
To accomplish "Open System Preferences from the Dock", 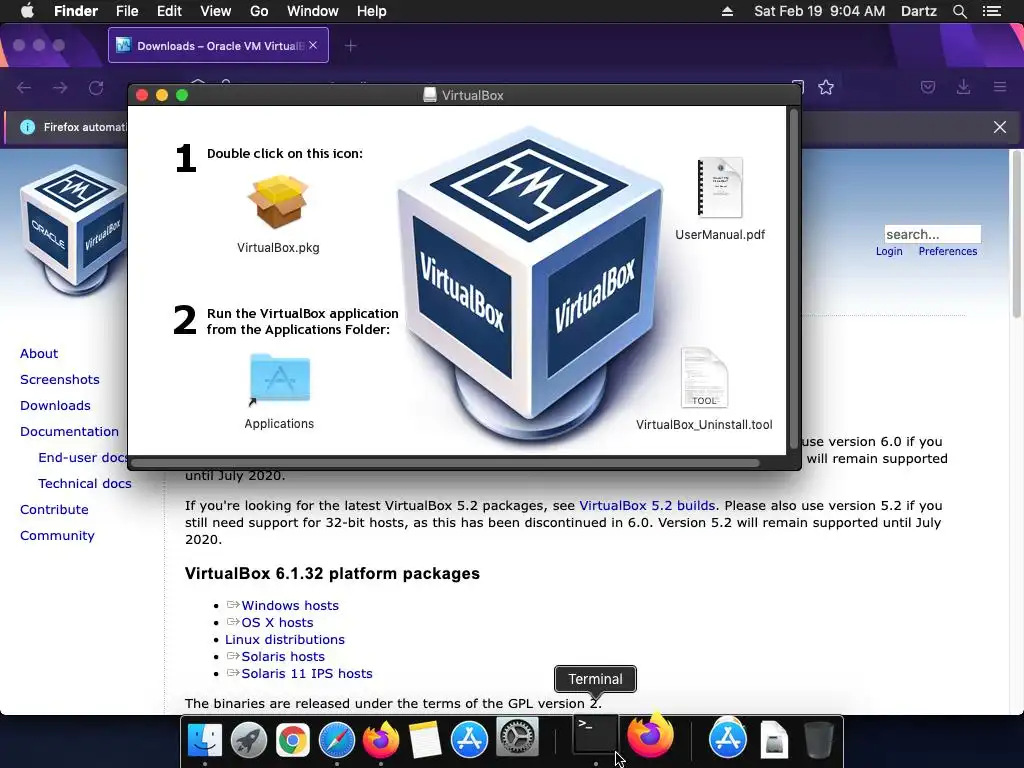I will coord(517,738).
